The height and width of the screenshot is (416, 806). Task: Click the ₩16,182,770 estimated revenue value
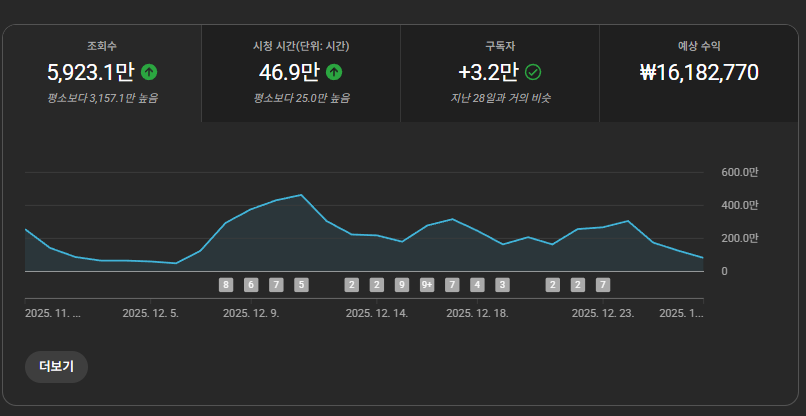coord(699,73)
